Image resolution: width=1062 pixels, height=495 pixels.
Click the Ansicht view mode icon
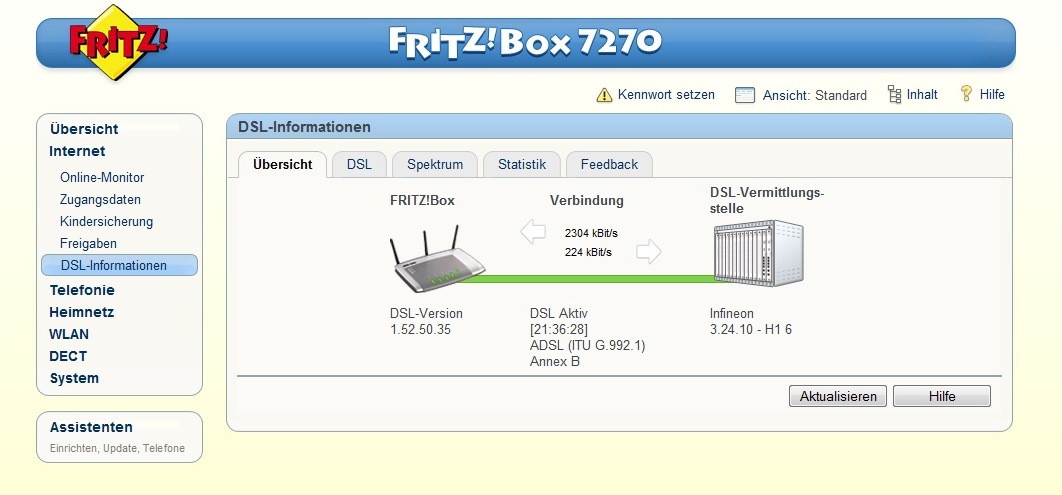745,95
